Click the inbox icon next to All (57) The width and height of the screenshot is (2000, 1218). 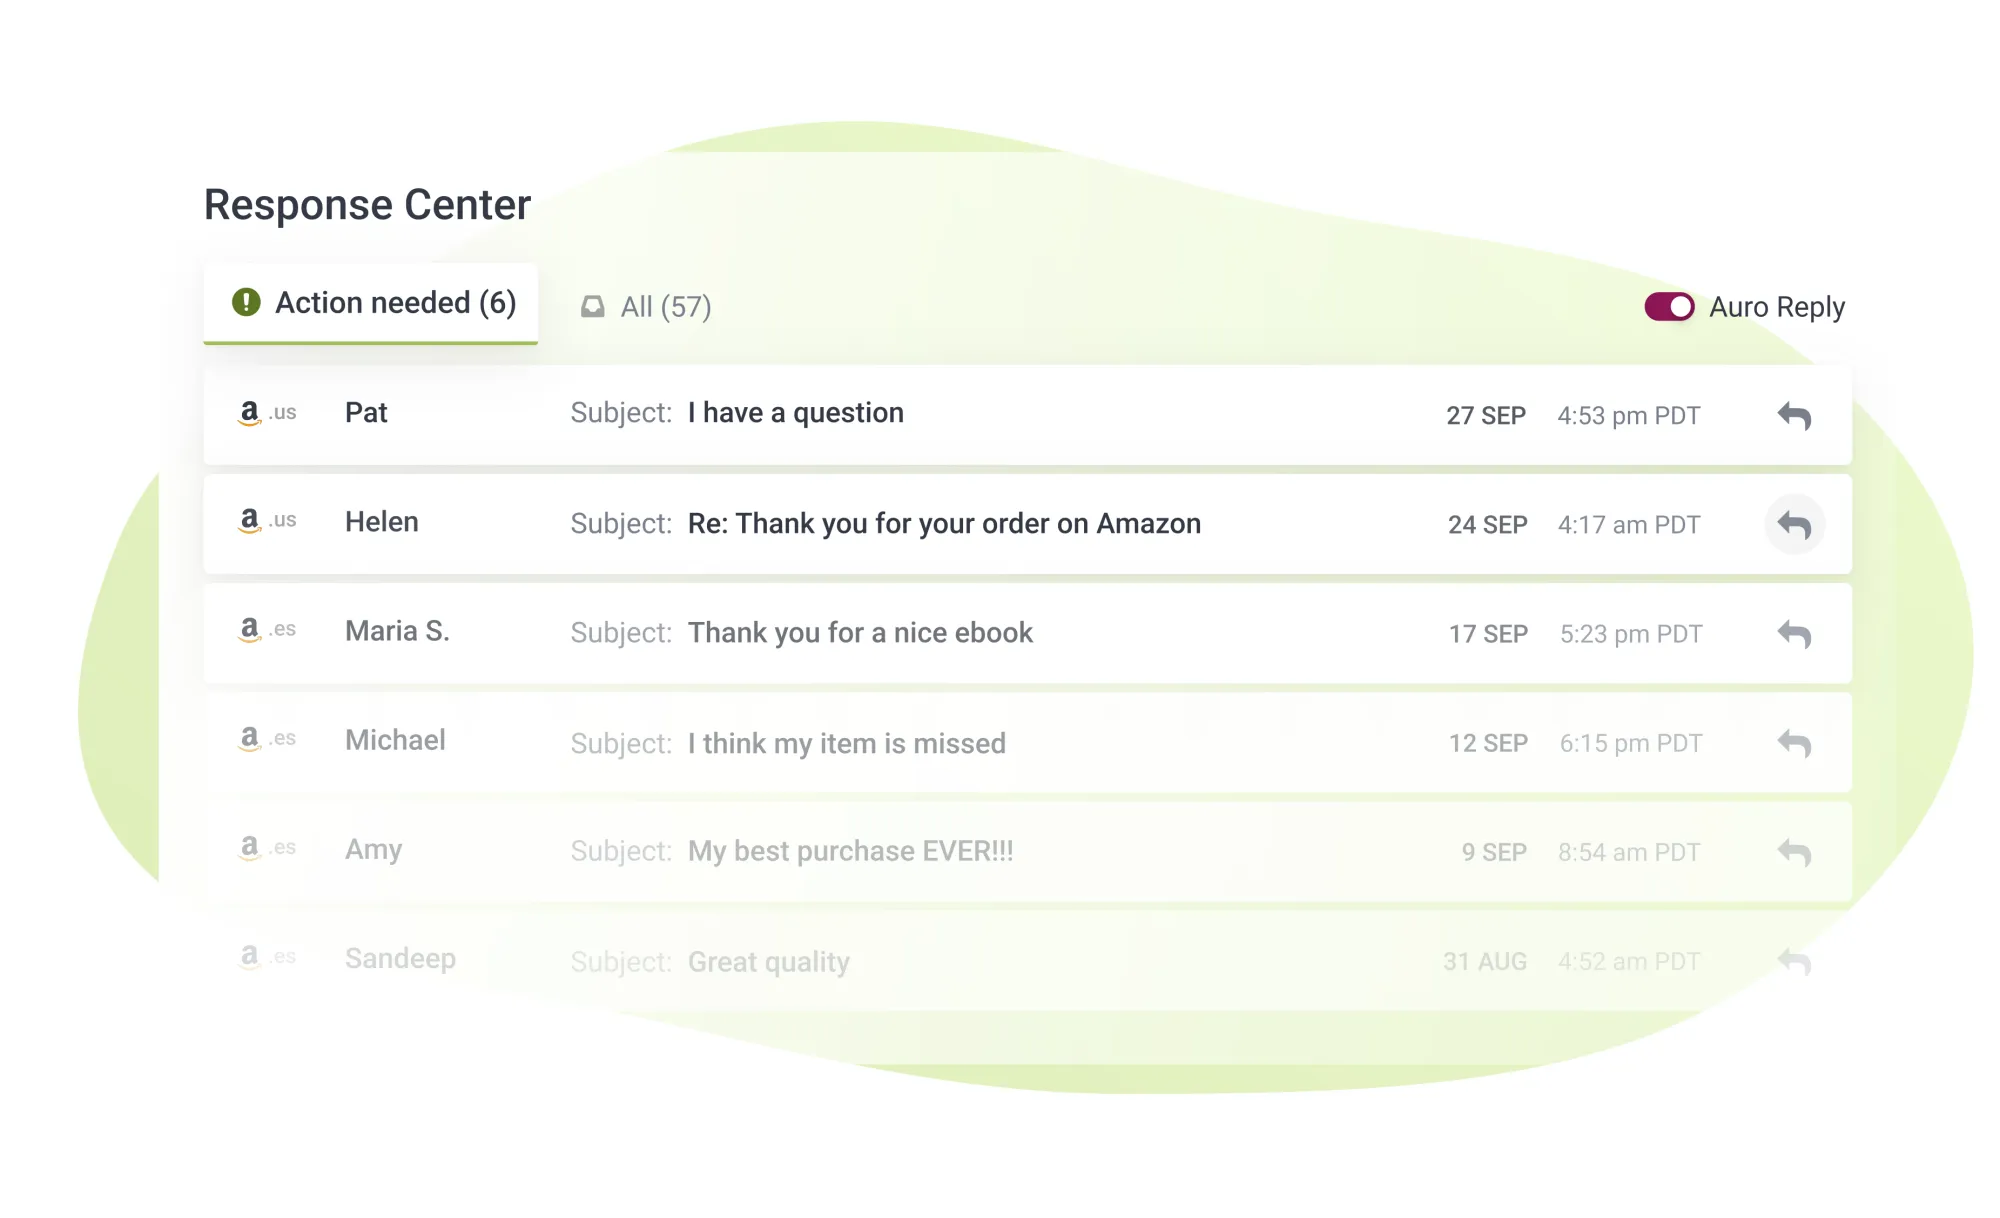tap(592, 307)
